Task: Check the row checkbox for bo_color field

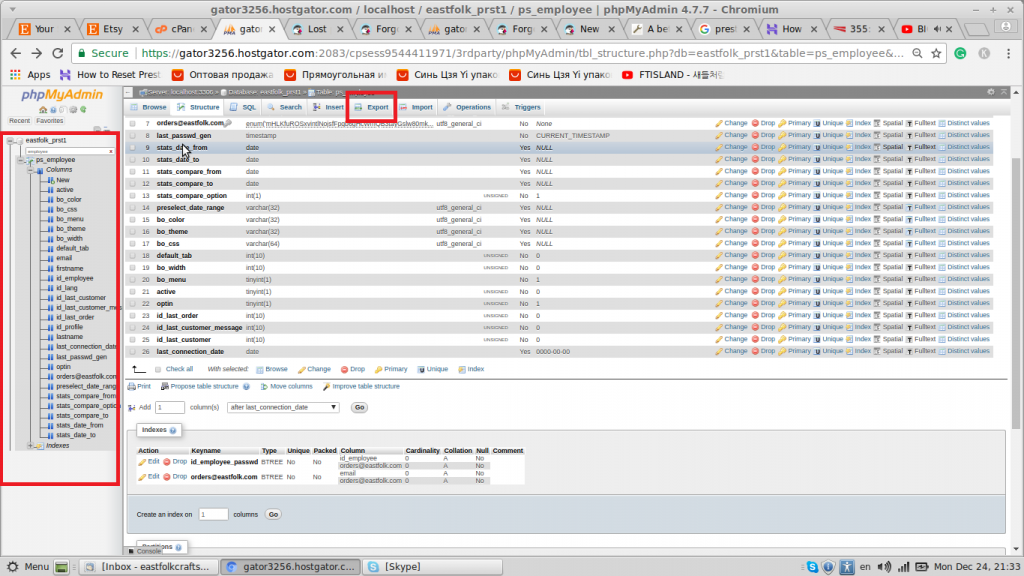Action: [132, 219]
